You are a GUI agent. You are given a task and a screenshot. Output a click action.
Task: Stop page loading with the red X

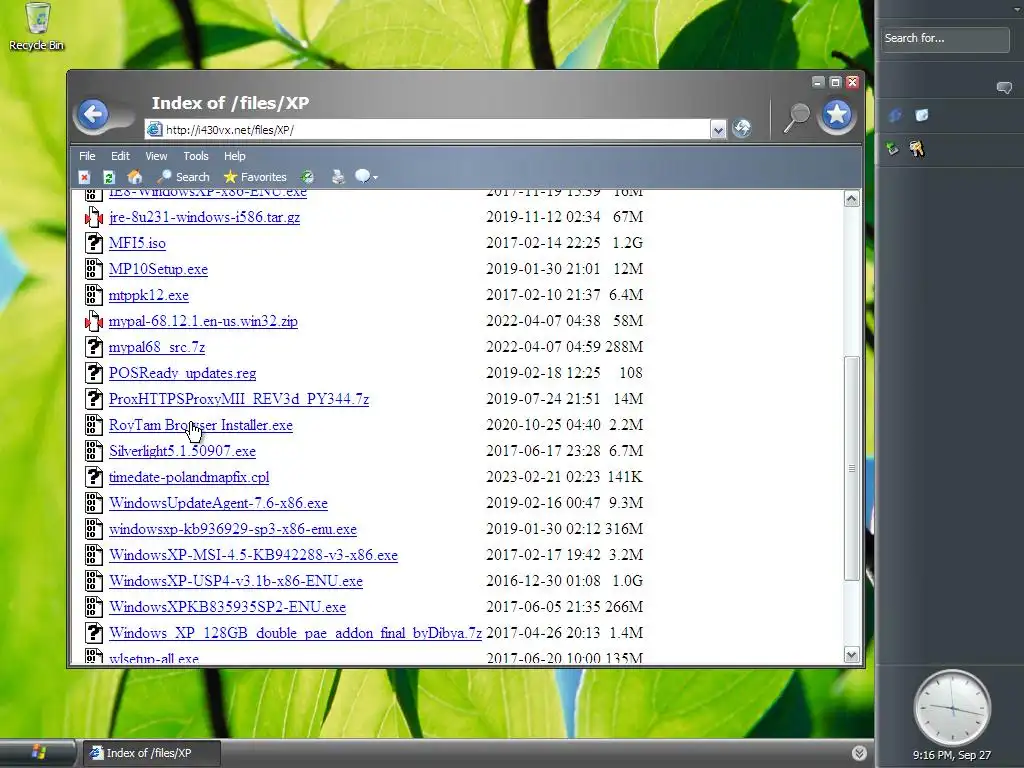point(84,177)
